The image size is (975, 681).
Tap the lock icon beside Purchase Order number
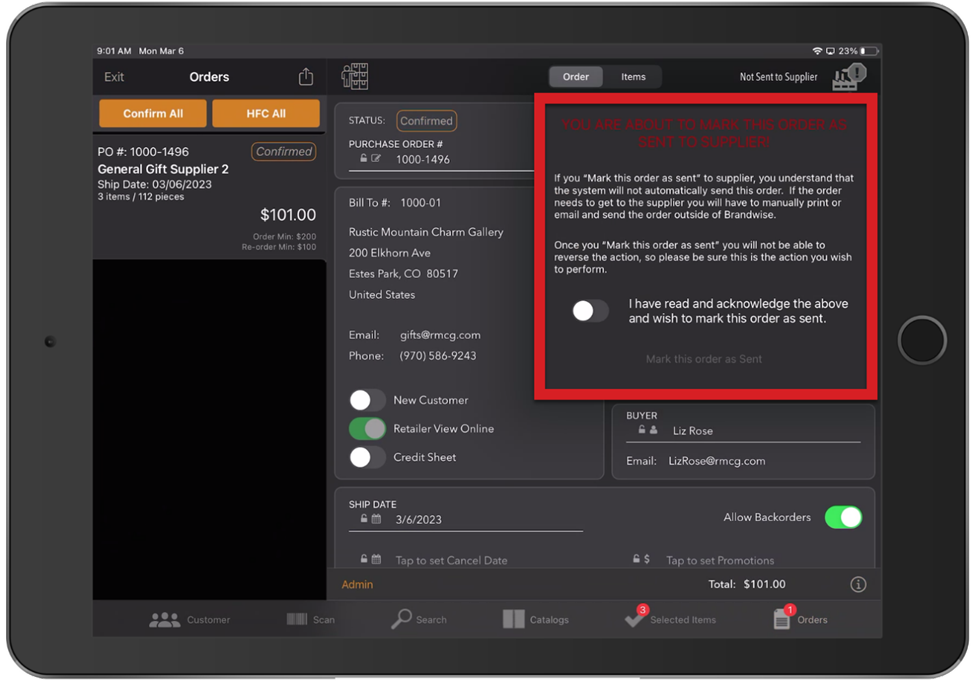tap(364, 159)
